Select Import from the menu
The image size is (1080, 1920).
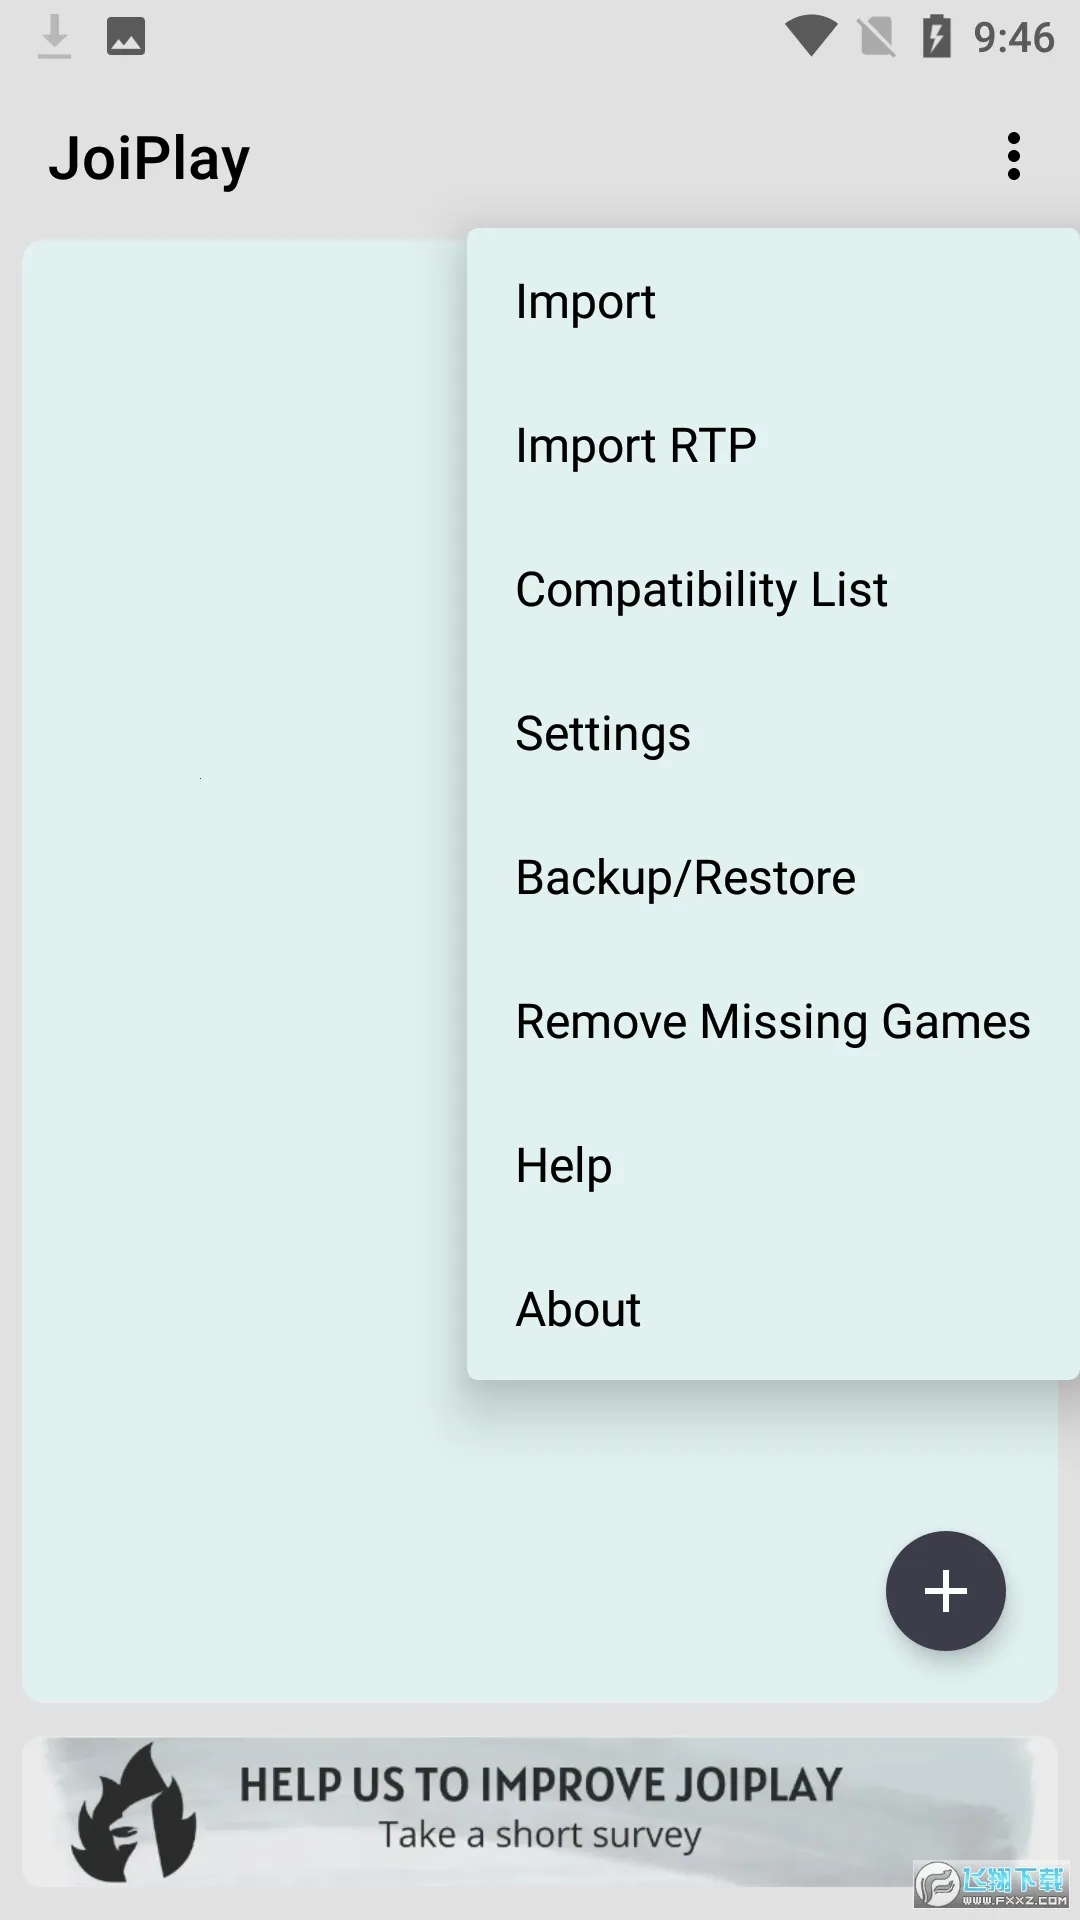pos(586,302)
